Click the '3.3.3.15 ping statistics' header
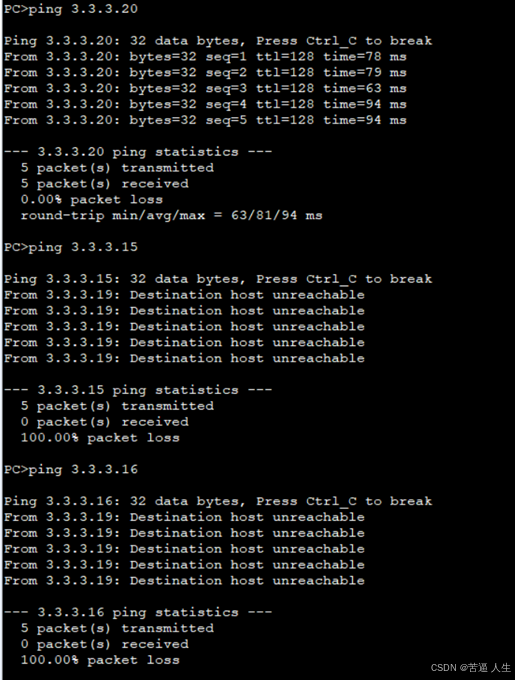Viewport: 515px width, 680px height. (138, 390)
